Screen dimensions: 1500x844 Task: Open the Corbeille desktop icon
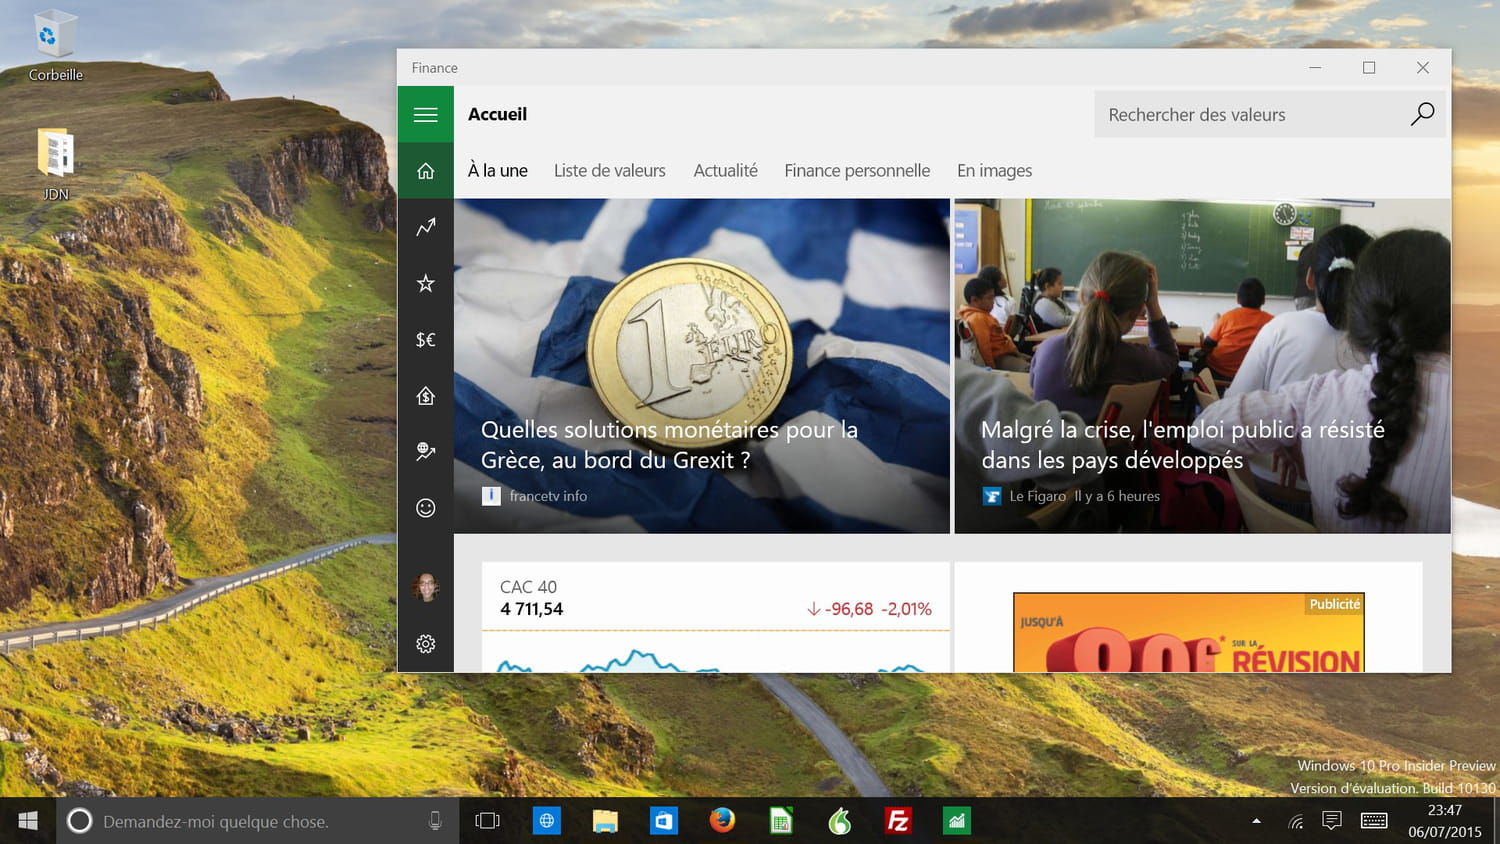55,46
